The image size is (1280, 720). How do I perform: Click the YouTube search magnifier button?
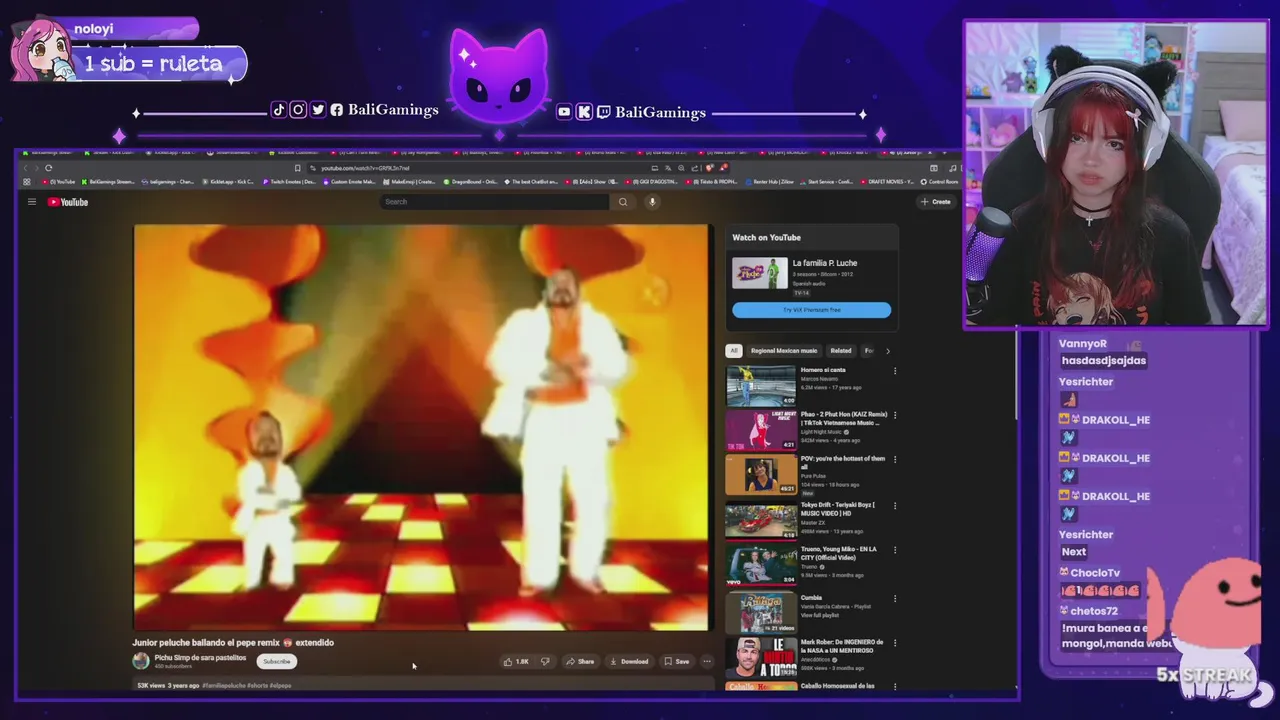[623, 202]
